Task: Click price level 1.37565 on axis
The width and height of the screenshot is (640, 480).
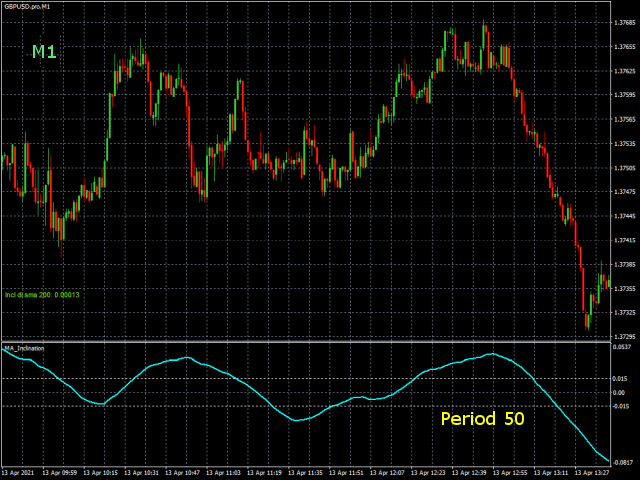Action: (624, 120)
